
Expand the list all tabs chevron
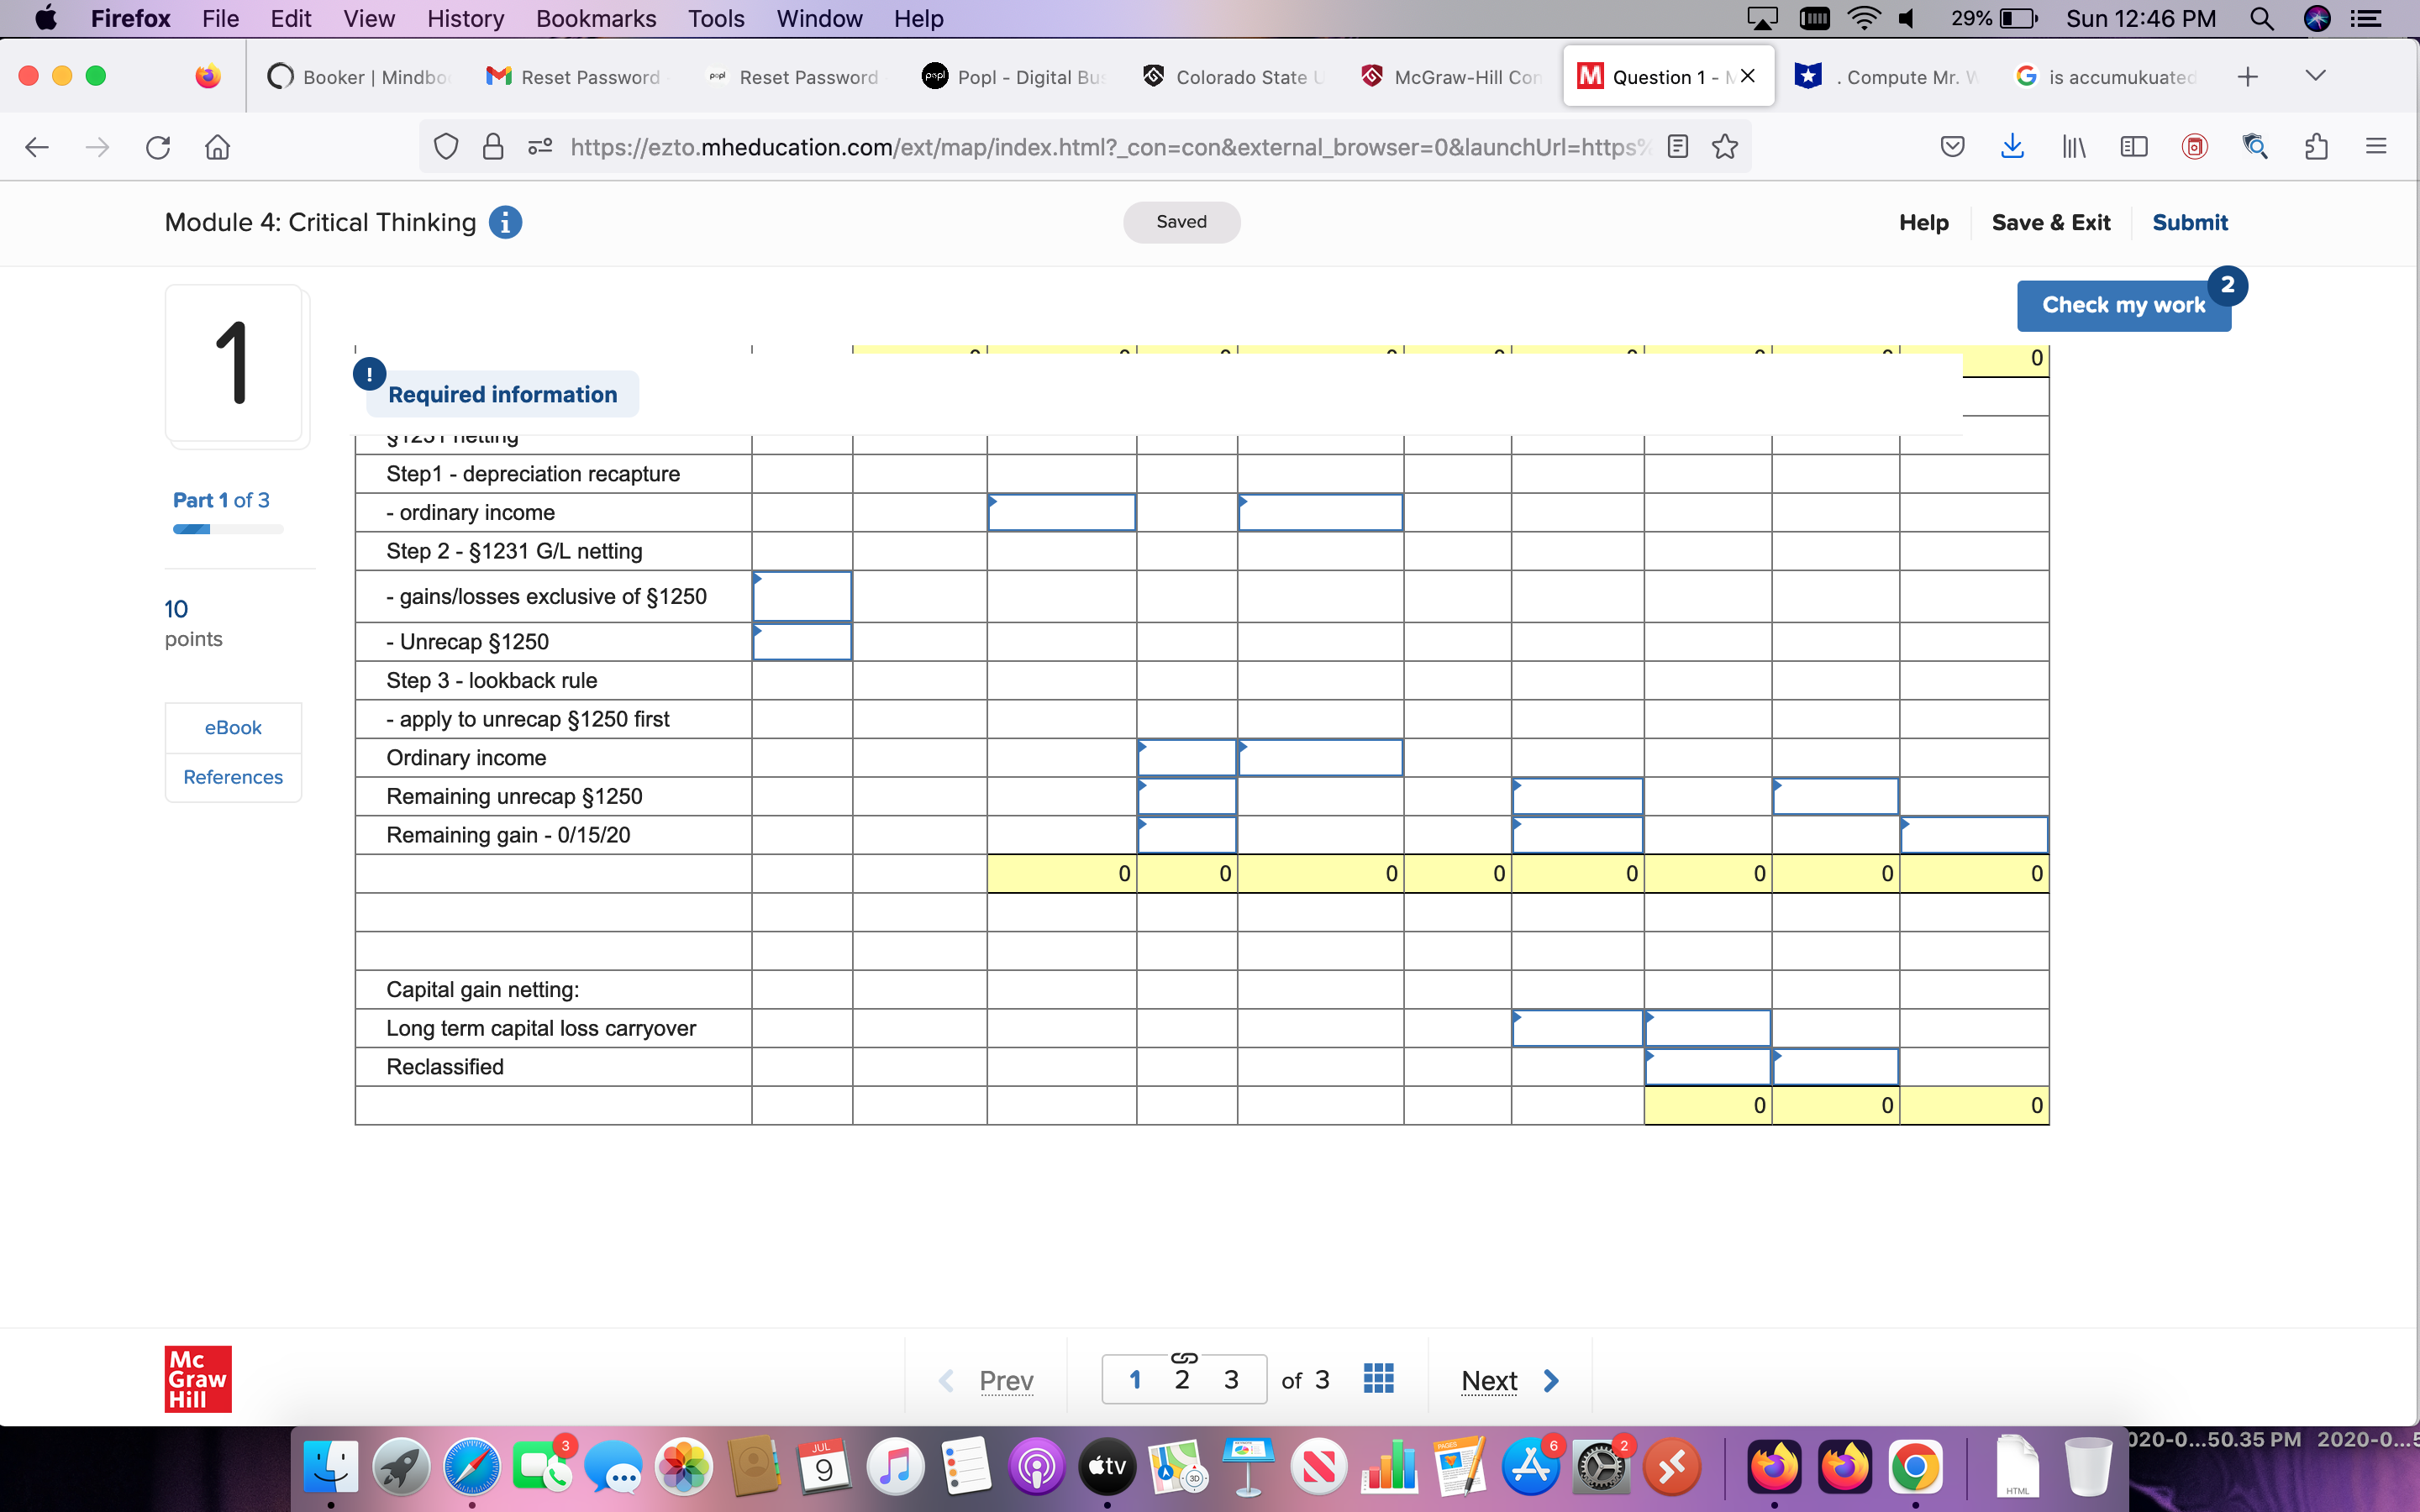tap(2315, 76)
